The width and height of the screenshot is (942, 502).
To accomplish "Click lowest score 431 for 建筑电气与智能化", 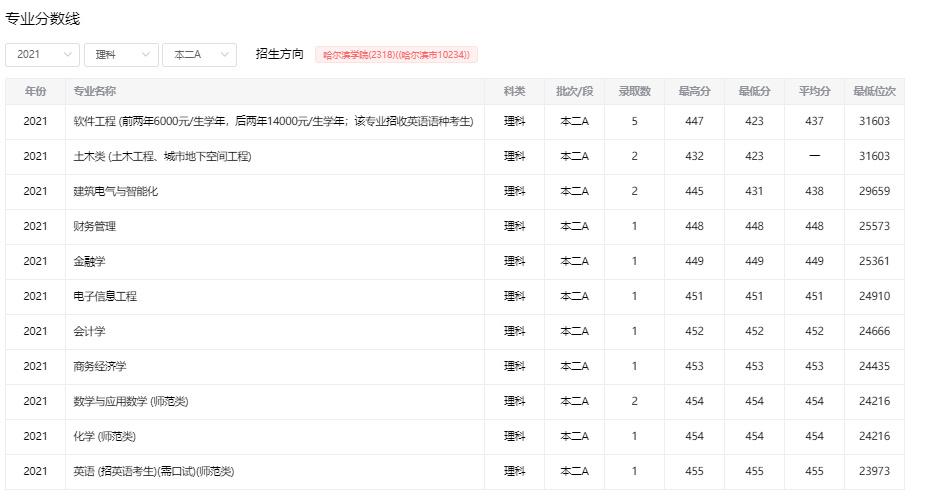I will 755,191.
